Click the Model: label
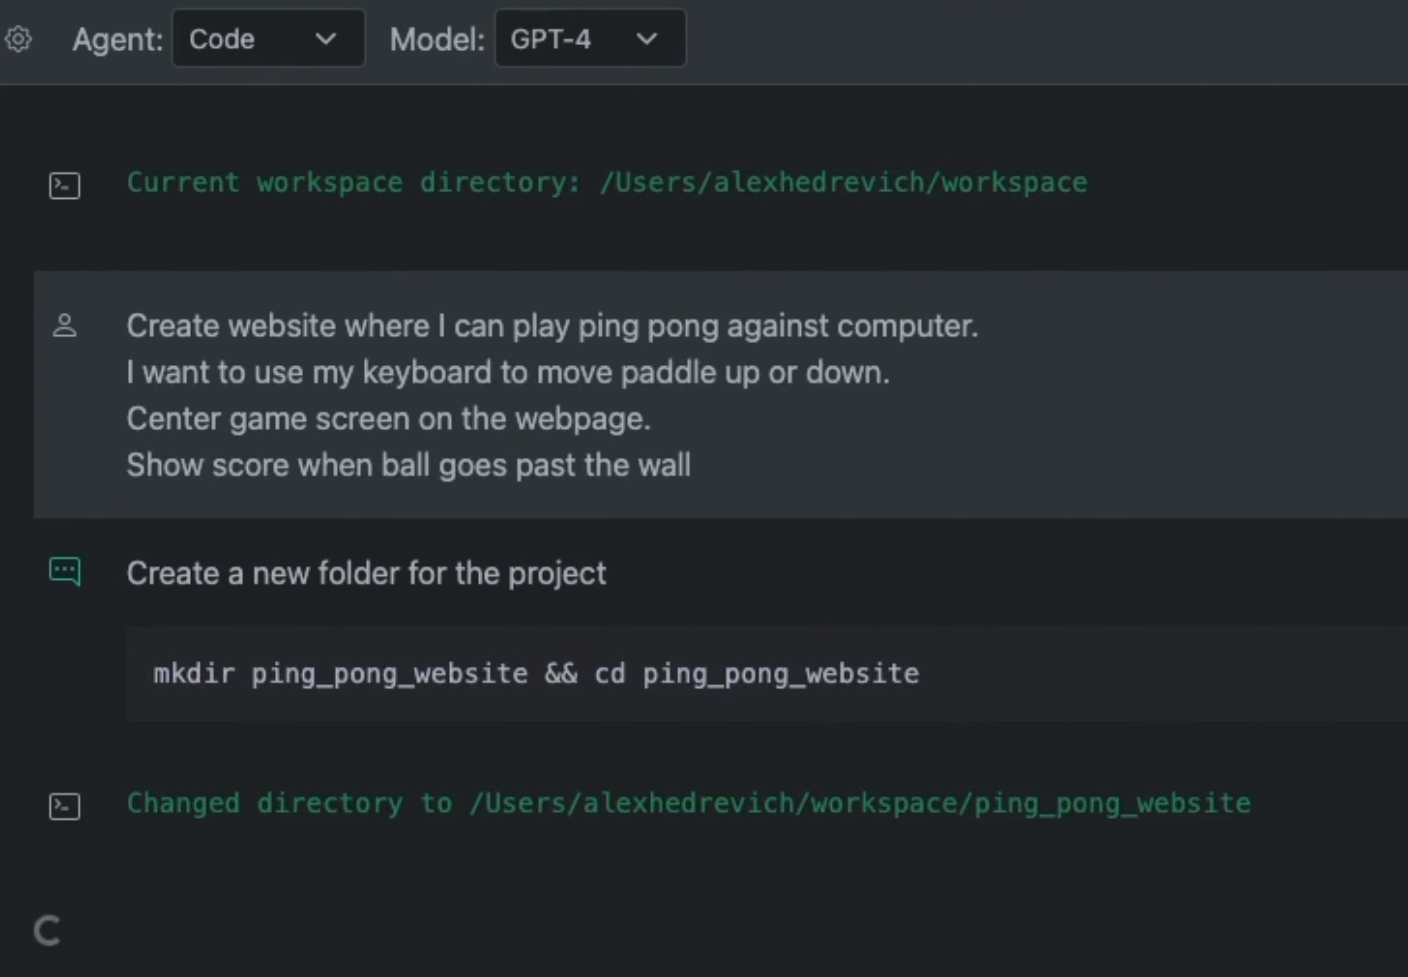The height and width of the screenshot is (977, 1408). pos(437,39)
